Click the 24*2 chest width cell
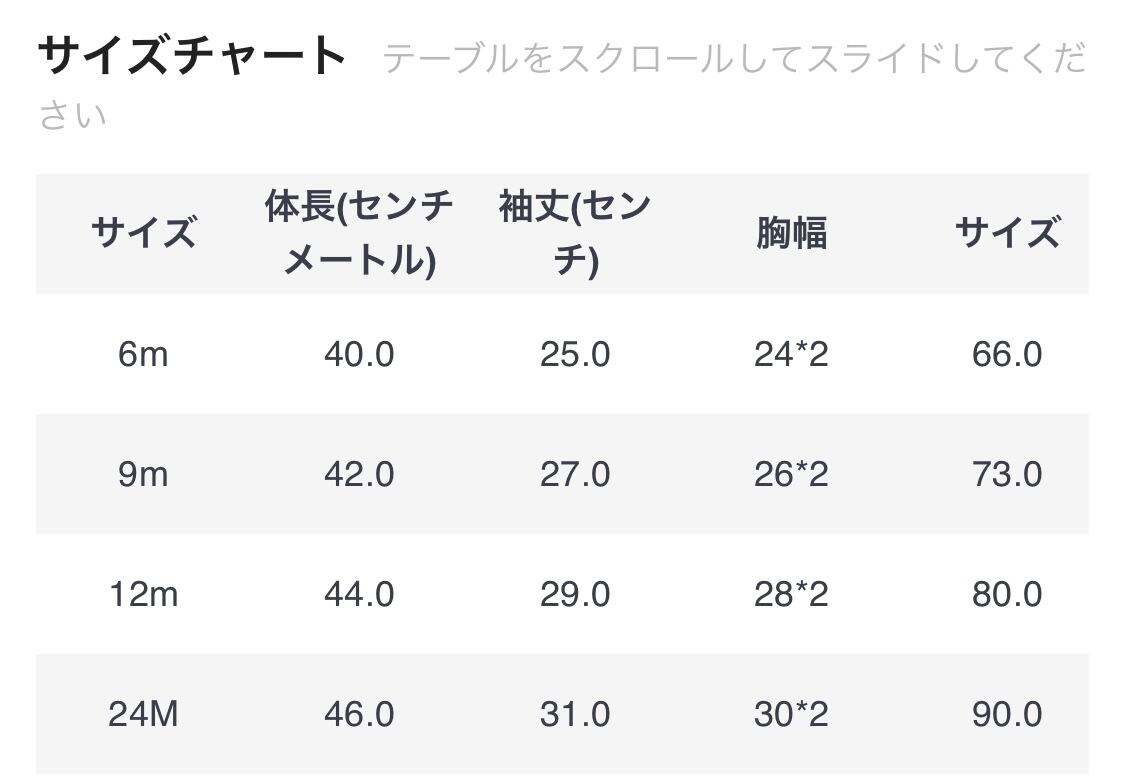Viewport: 1125px width, 779px height. click(x=791, y=354)
